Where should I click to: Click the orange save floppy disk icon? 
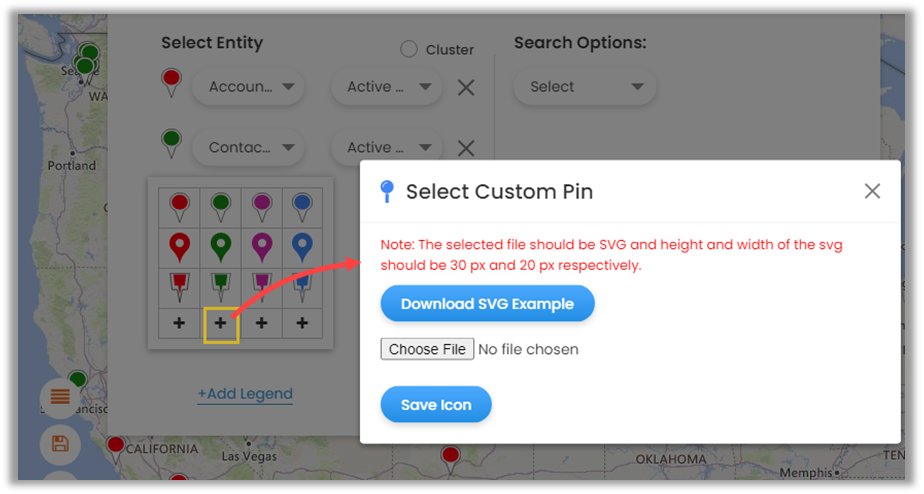60,443
